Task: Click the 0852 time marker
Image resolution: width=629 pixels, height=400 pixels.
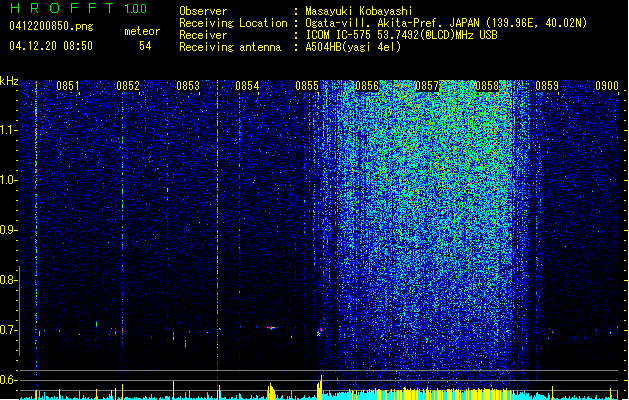Action: 128,86
